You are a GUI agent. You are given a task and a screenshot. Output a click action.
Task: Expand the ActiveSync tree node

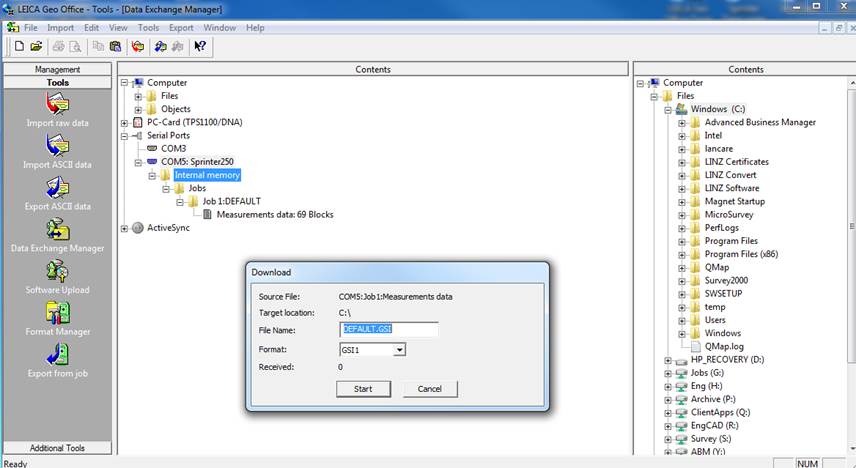(x=125, y=228)
